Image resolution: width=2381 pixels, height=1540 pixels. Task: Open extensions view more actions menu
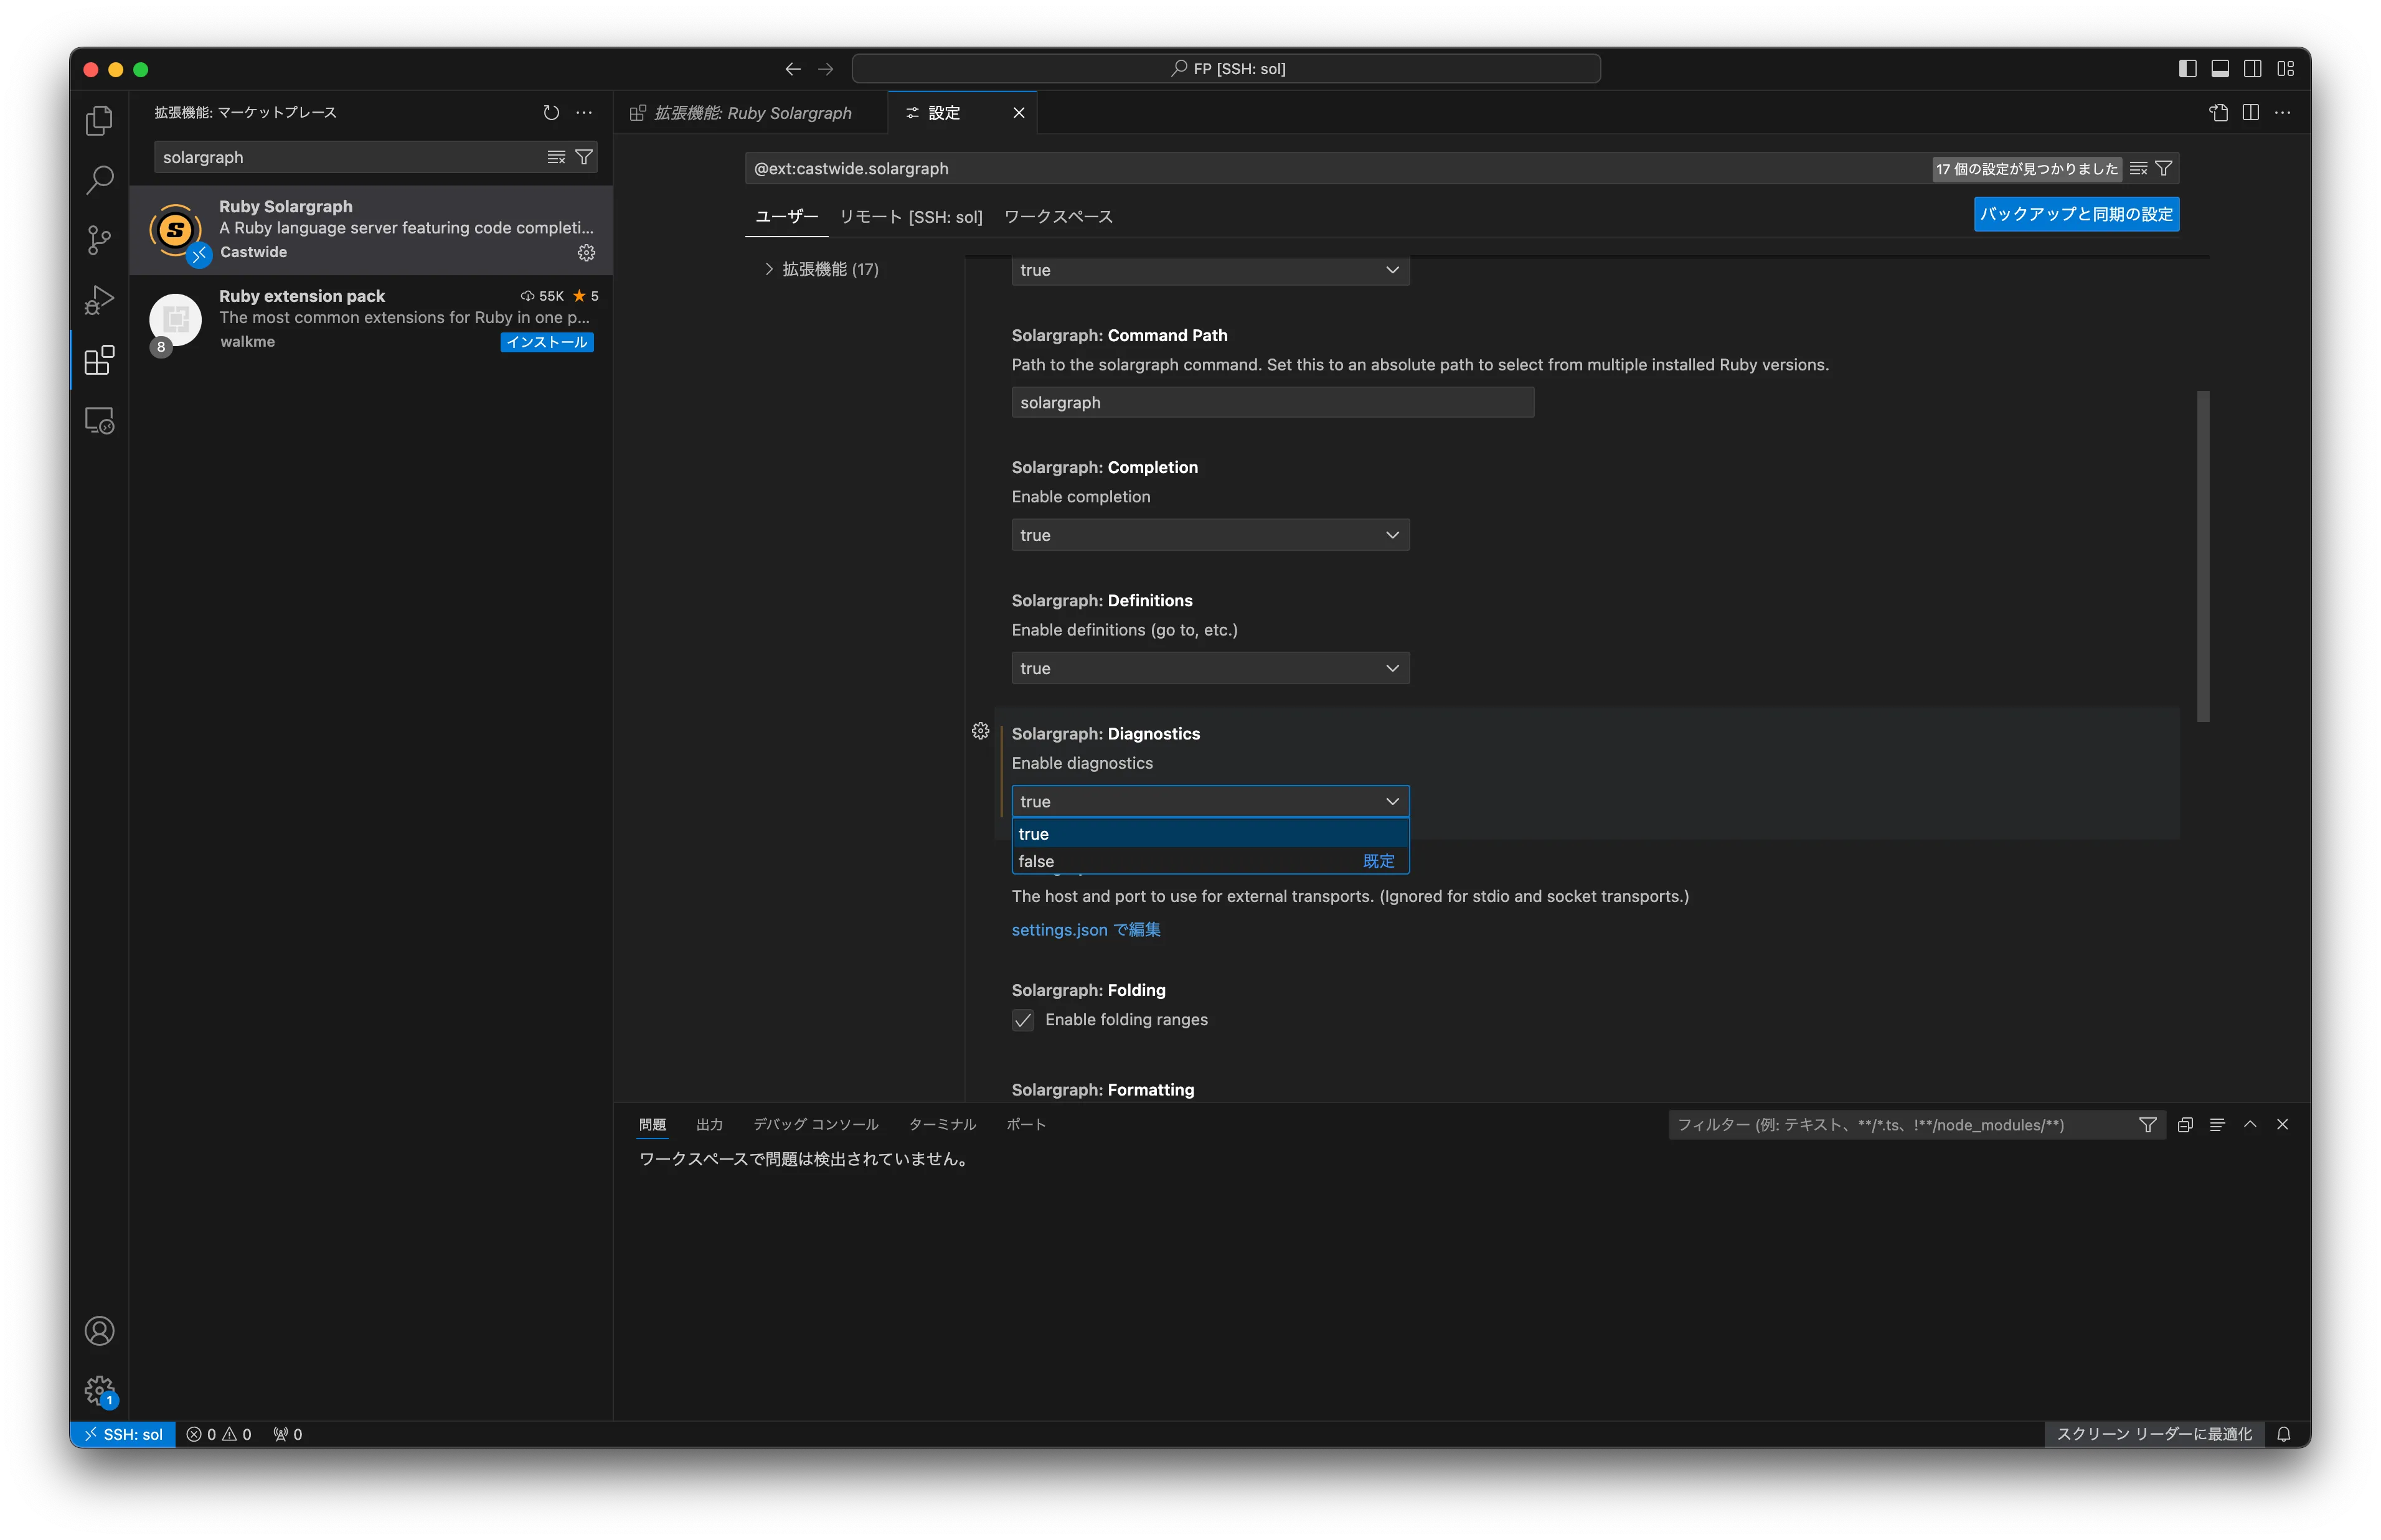click(x=584, y=112)
